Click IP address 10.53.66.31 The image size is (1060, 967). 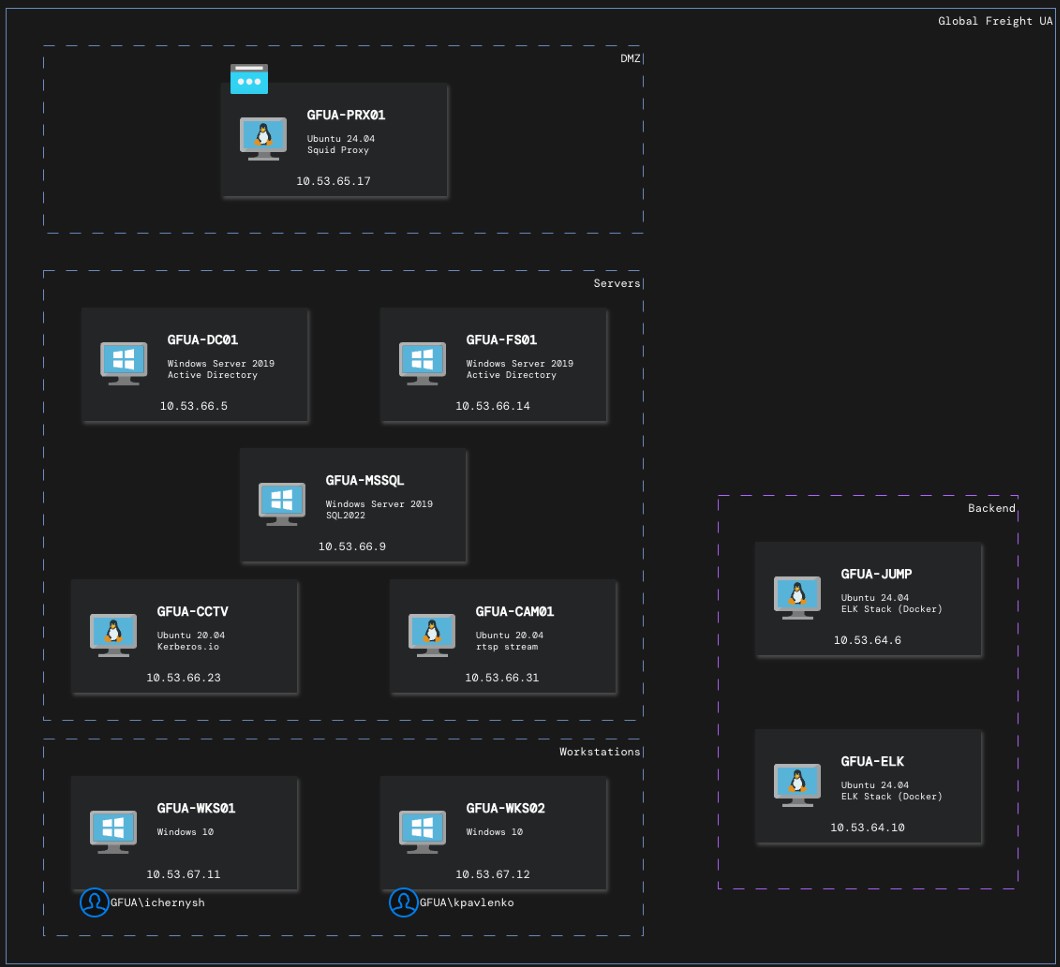tap(502, 678)
